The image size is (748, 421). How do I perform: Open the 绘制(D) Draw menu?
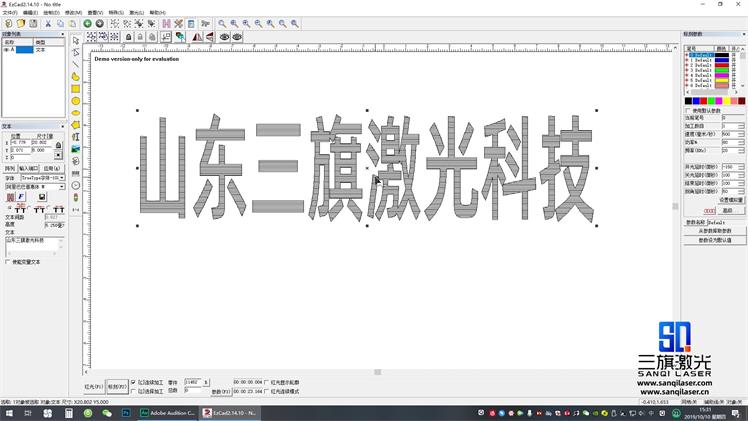(51, 12)
